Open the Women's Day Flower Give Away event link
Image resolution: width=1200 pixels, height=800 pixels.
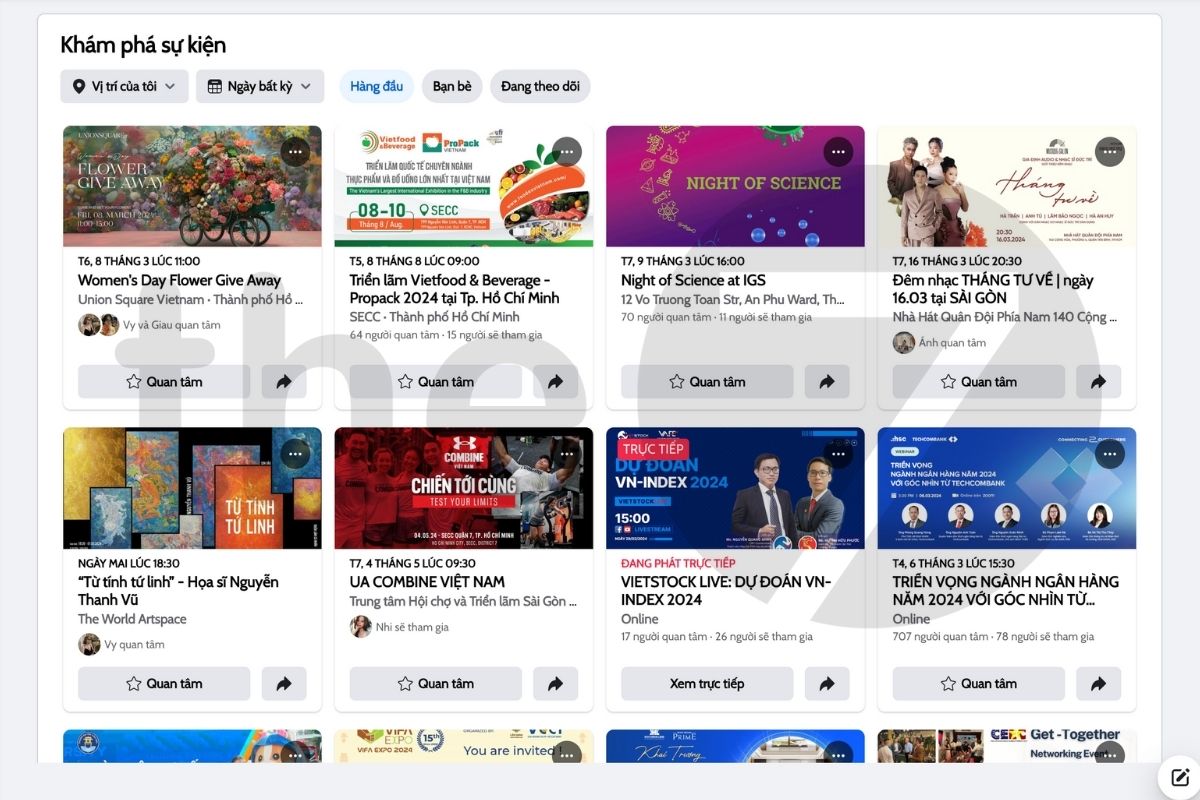point(180,280)
